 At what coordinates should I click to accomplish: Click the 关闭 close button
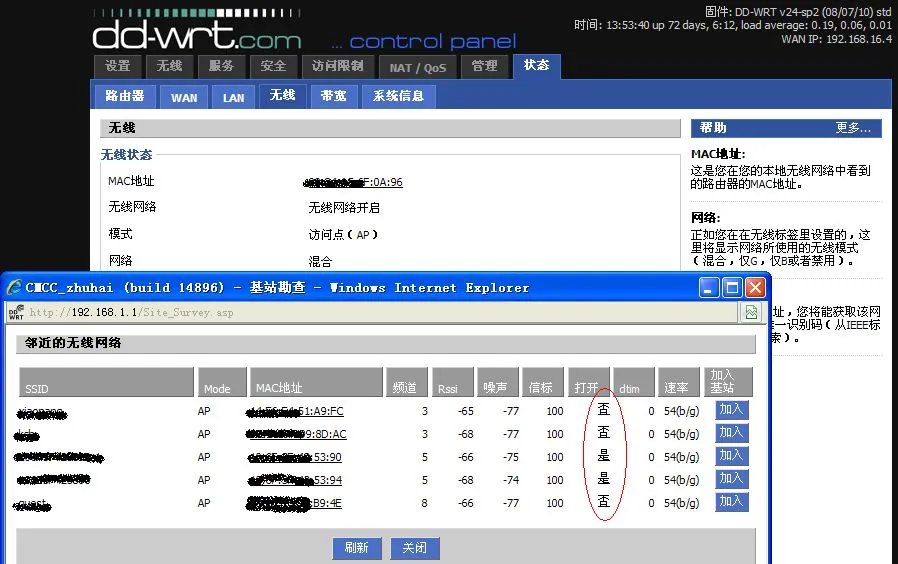pos(415,548)
